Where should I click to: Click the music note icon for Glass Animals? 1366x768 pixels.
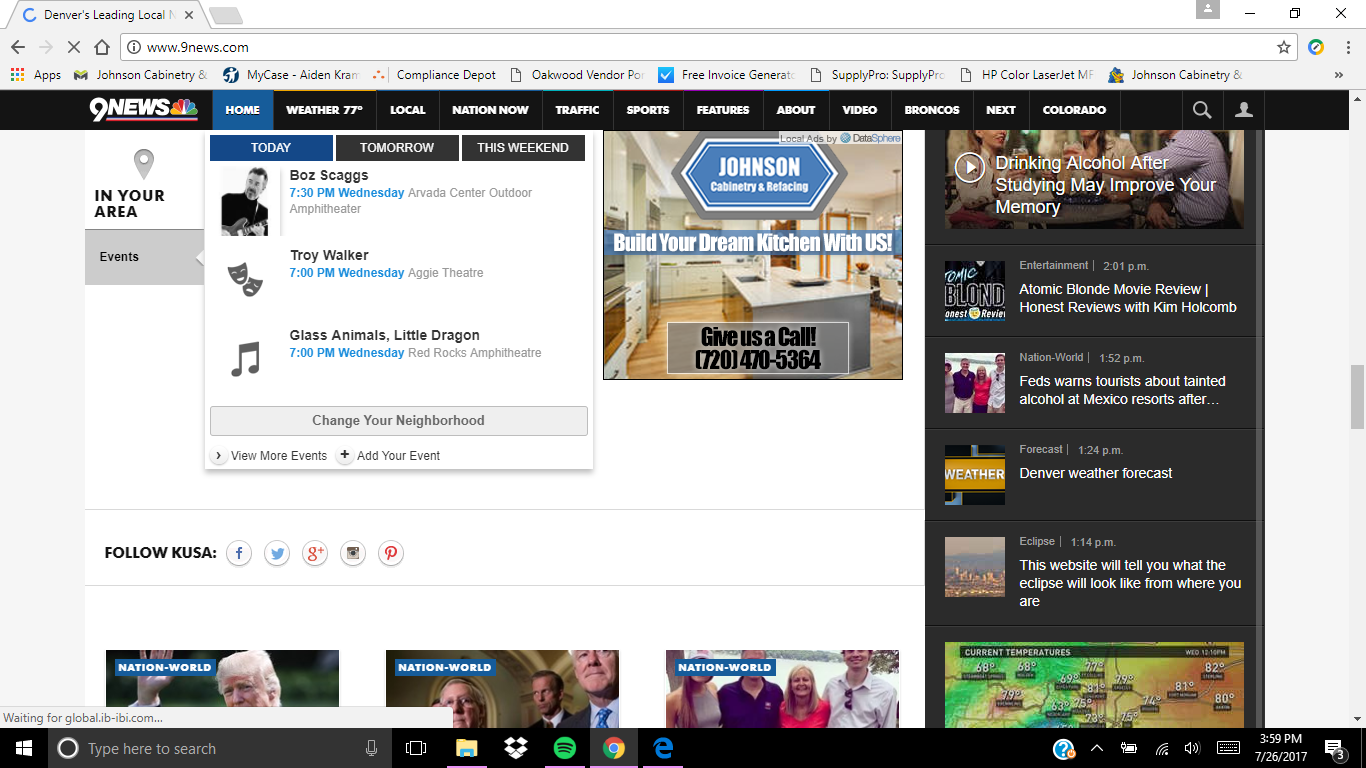coord(245,358)
